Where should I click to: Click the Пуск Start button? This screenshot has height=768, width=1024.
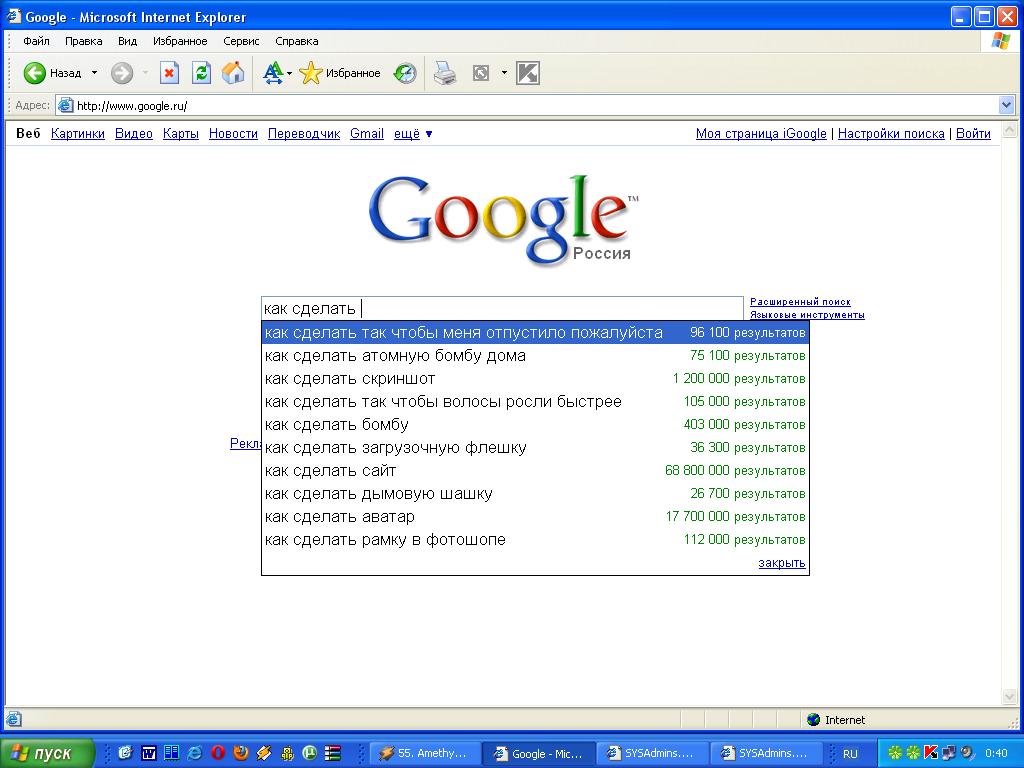tap(47, 754)
